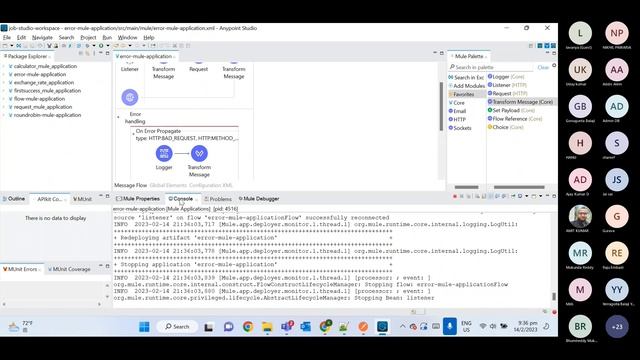Expand firstsuccess_mule_application project
This screenshot has height=360, width=640.
4,91
